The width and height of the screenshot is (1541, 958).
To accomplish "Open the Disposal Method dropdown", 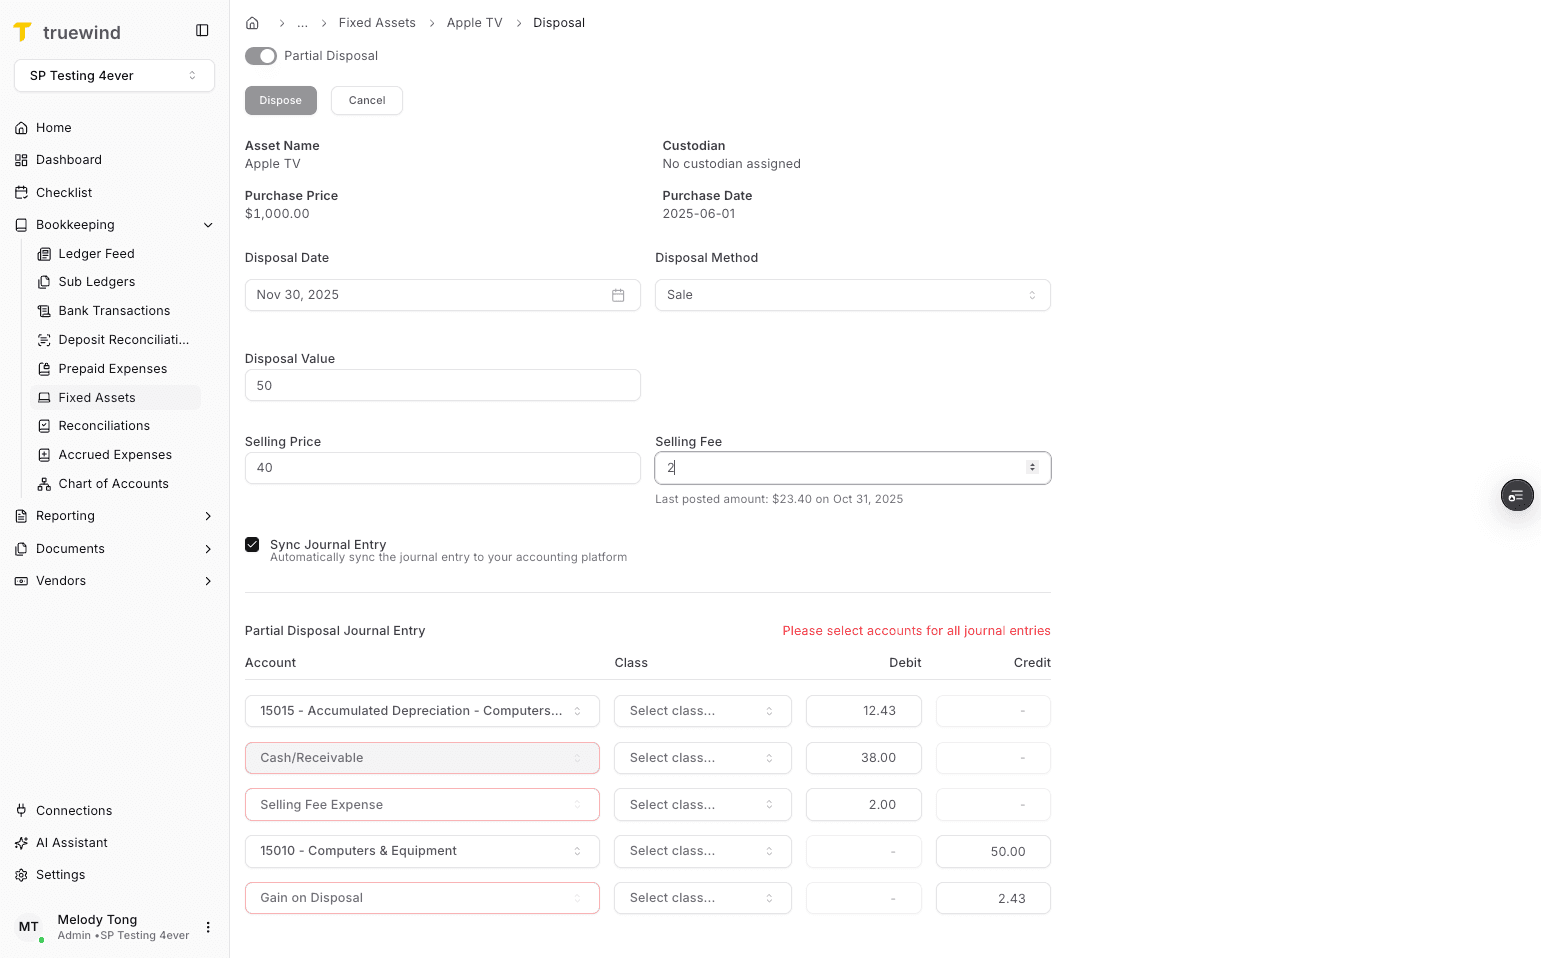I will (851, 294).
